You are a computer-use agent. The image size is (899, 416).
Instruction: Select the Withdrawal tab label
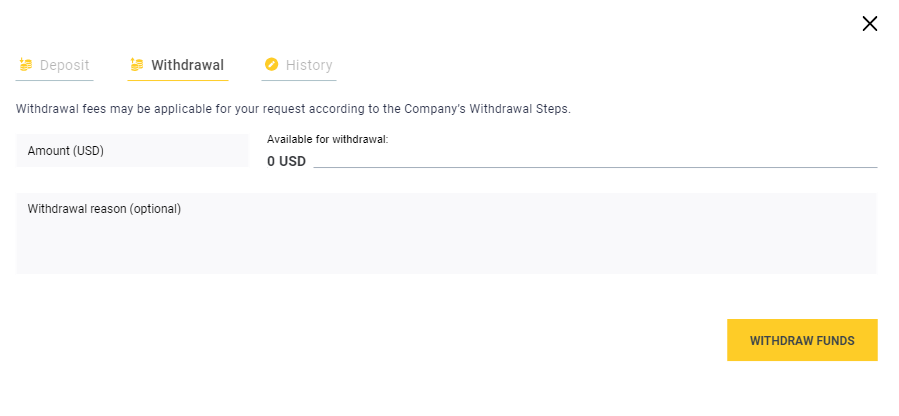click(x=187, y=65)
